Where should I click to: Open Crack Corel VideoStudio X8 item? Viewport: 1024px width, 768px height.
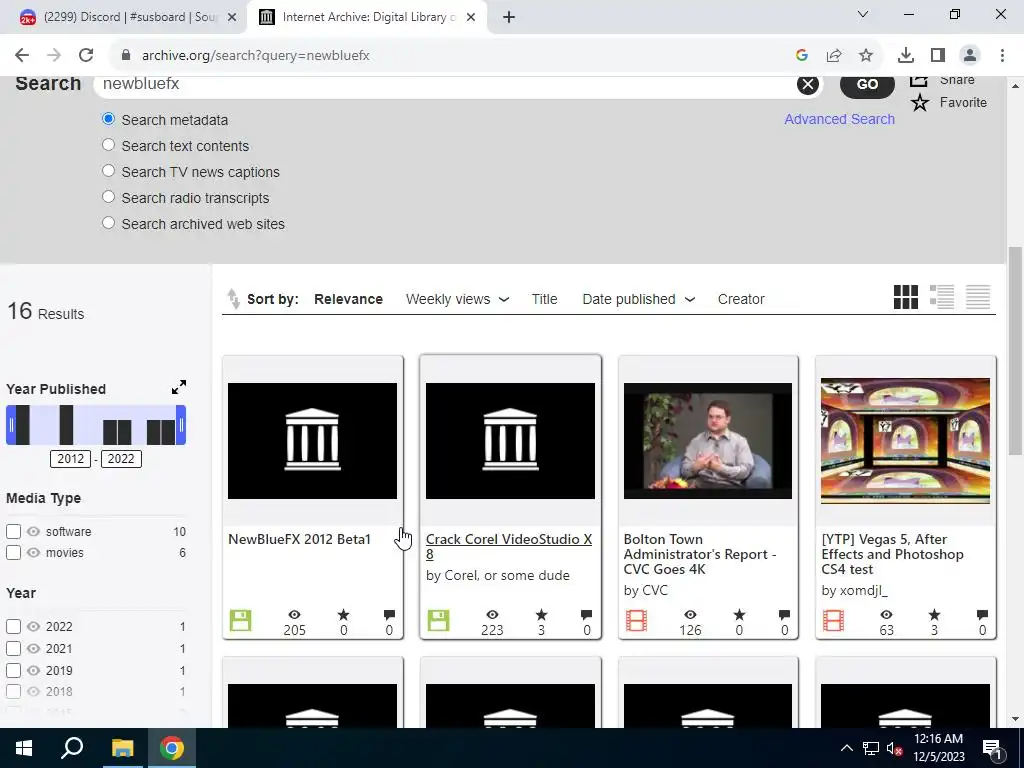click(x=509, y=547)
